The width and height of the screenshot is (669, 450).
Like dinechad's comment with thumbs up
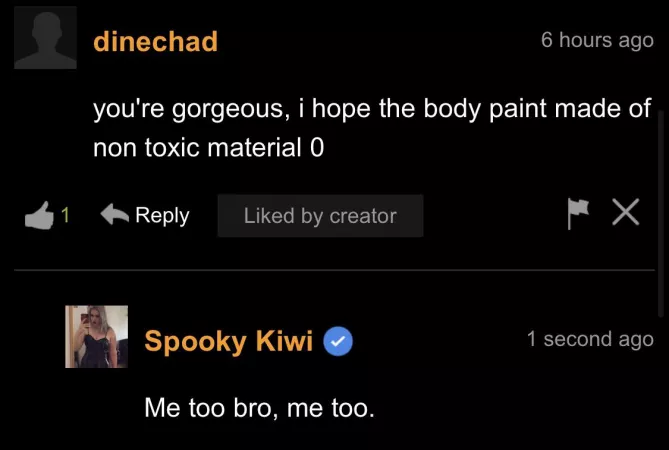click(x=38, y=215)
